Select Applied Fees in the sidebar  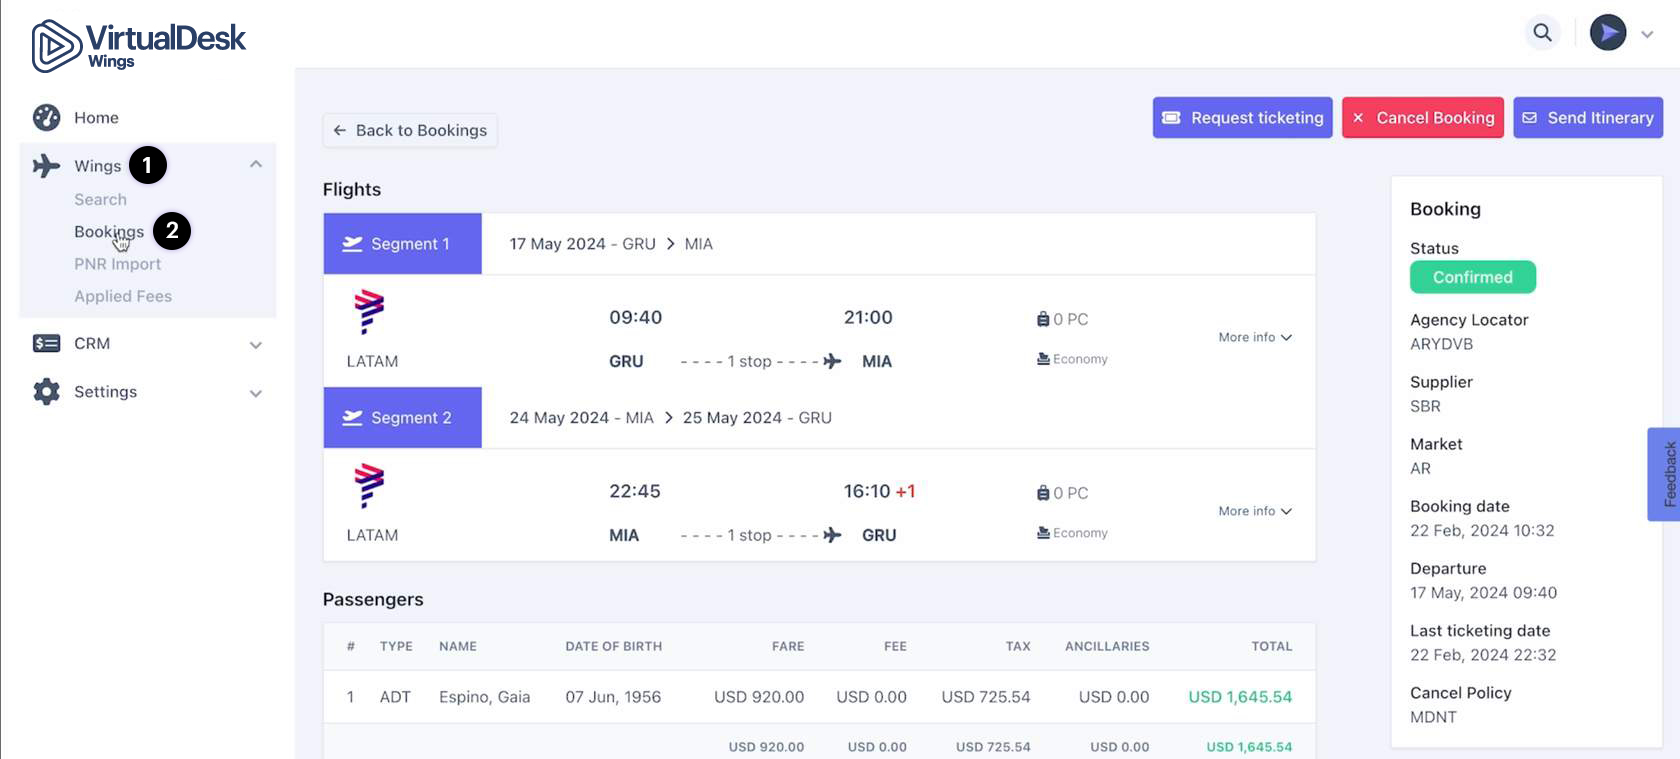(123, 296)
